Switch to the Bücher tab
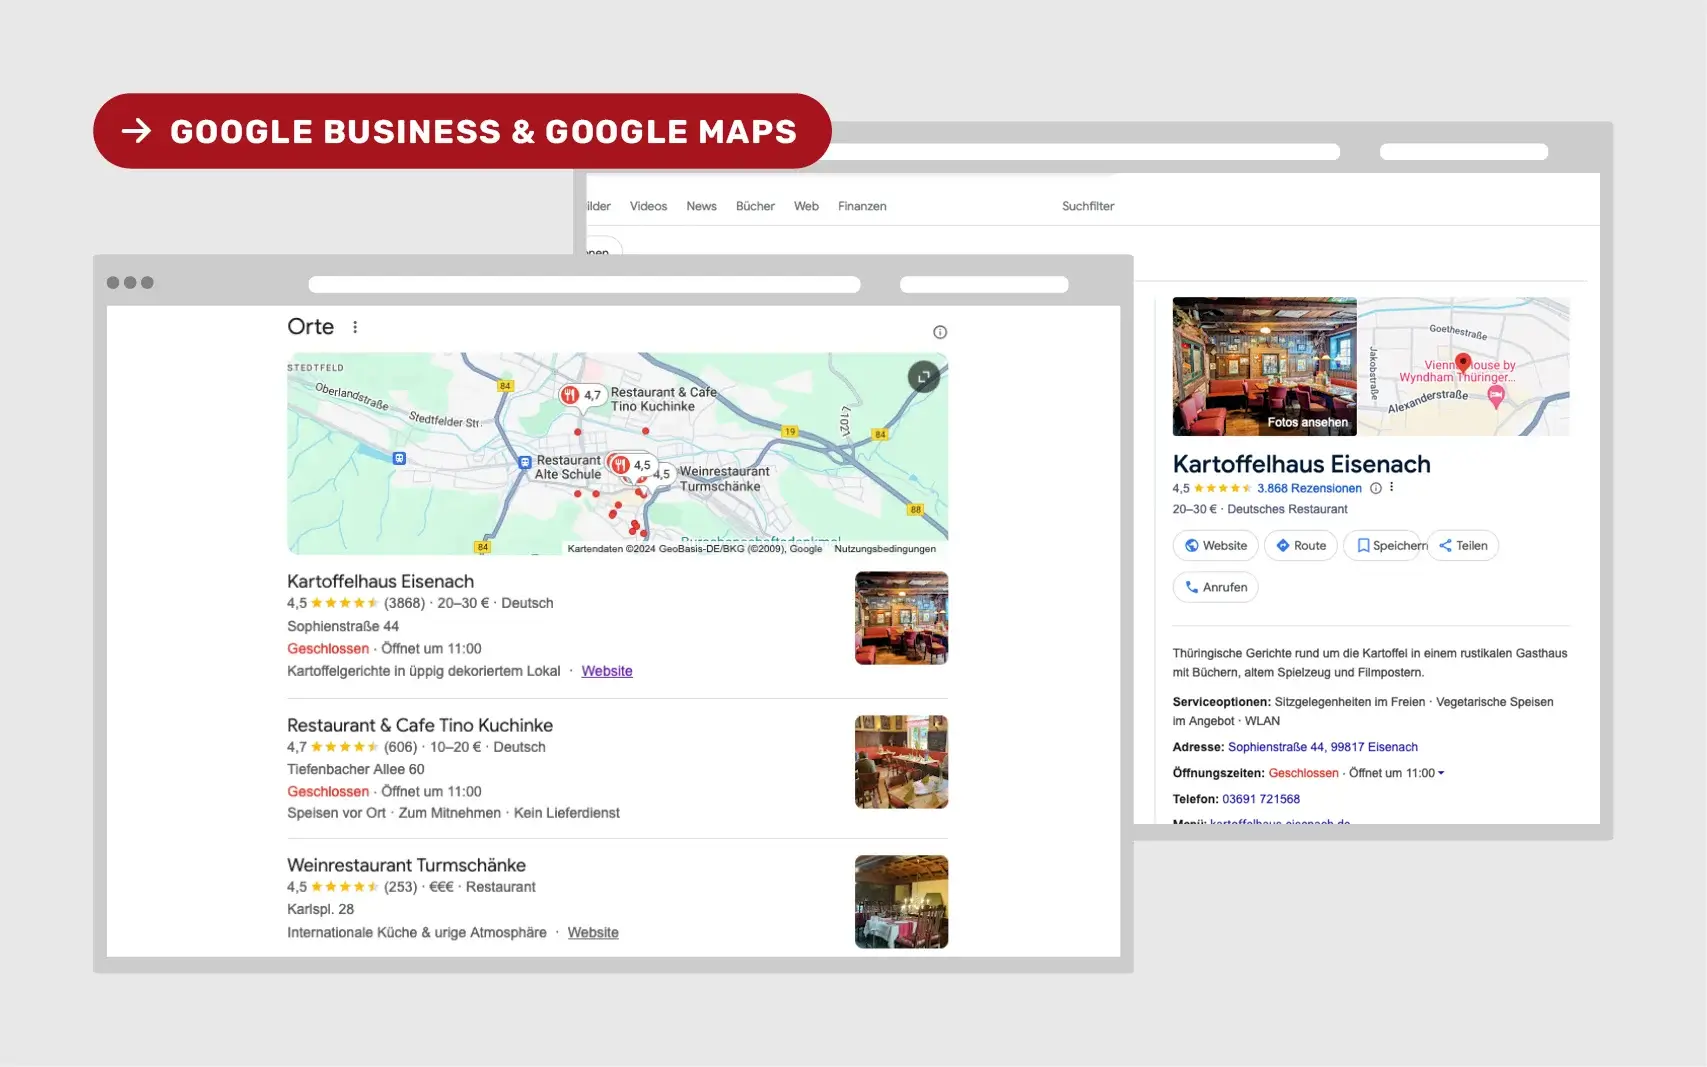 tap(755, 206)
